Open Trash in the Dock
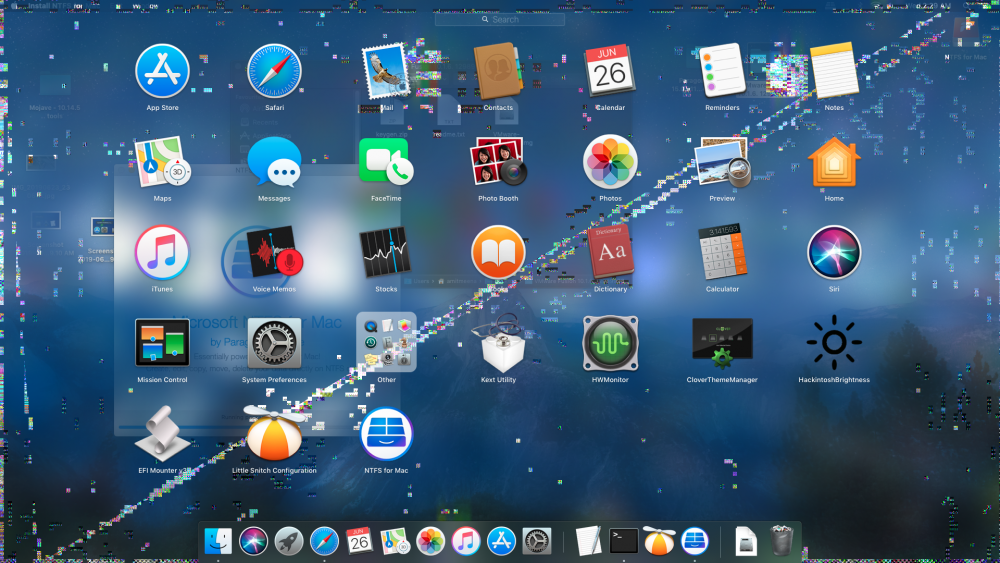This screenshot has width=1000, height=563. pos(781,541)
